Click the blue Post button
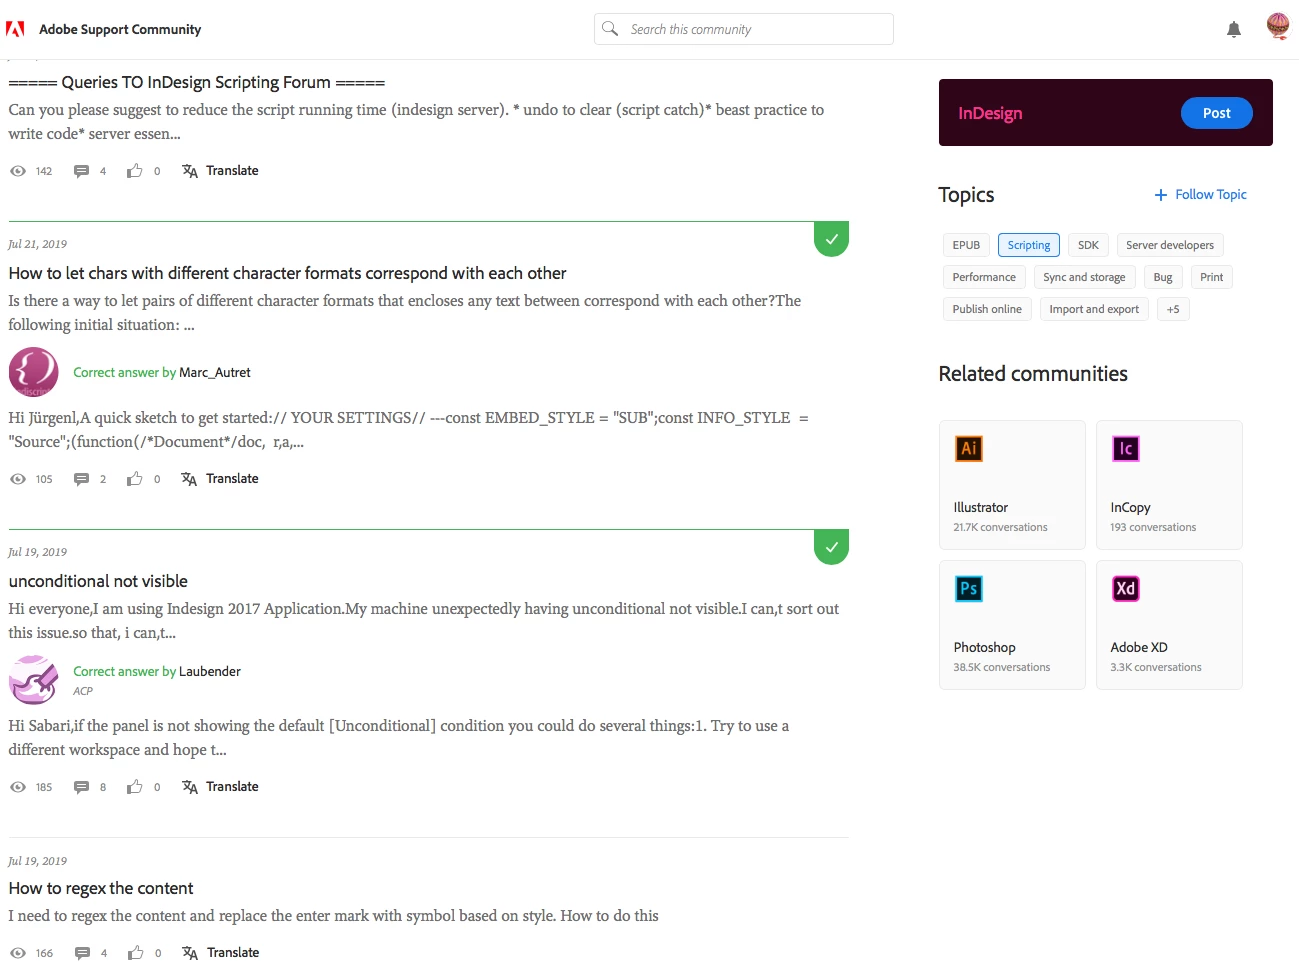The height and width of the screenshot is (973, 1299). tap(1216, 113)
